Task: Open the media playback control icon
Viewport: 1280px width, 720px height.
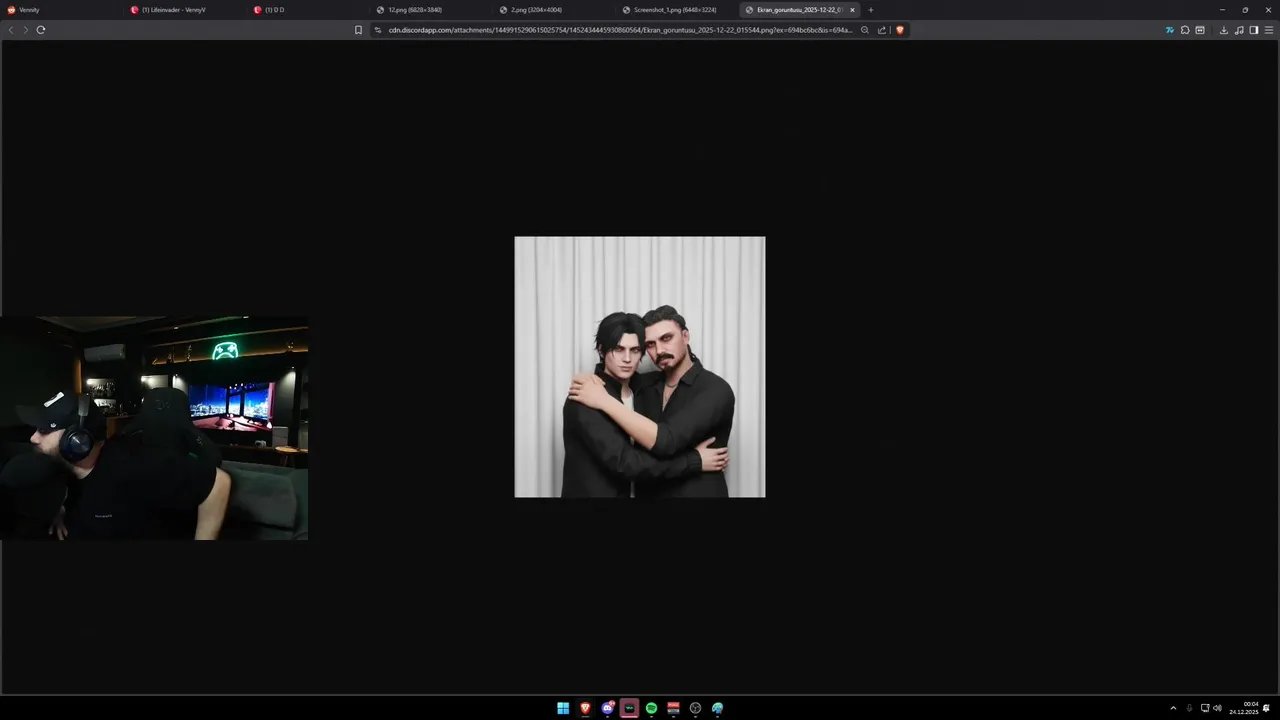Action: coord(1239,30)
